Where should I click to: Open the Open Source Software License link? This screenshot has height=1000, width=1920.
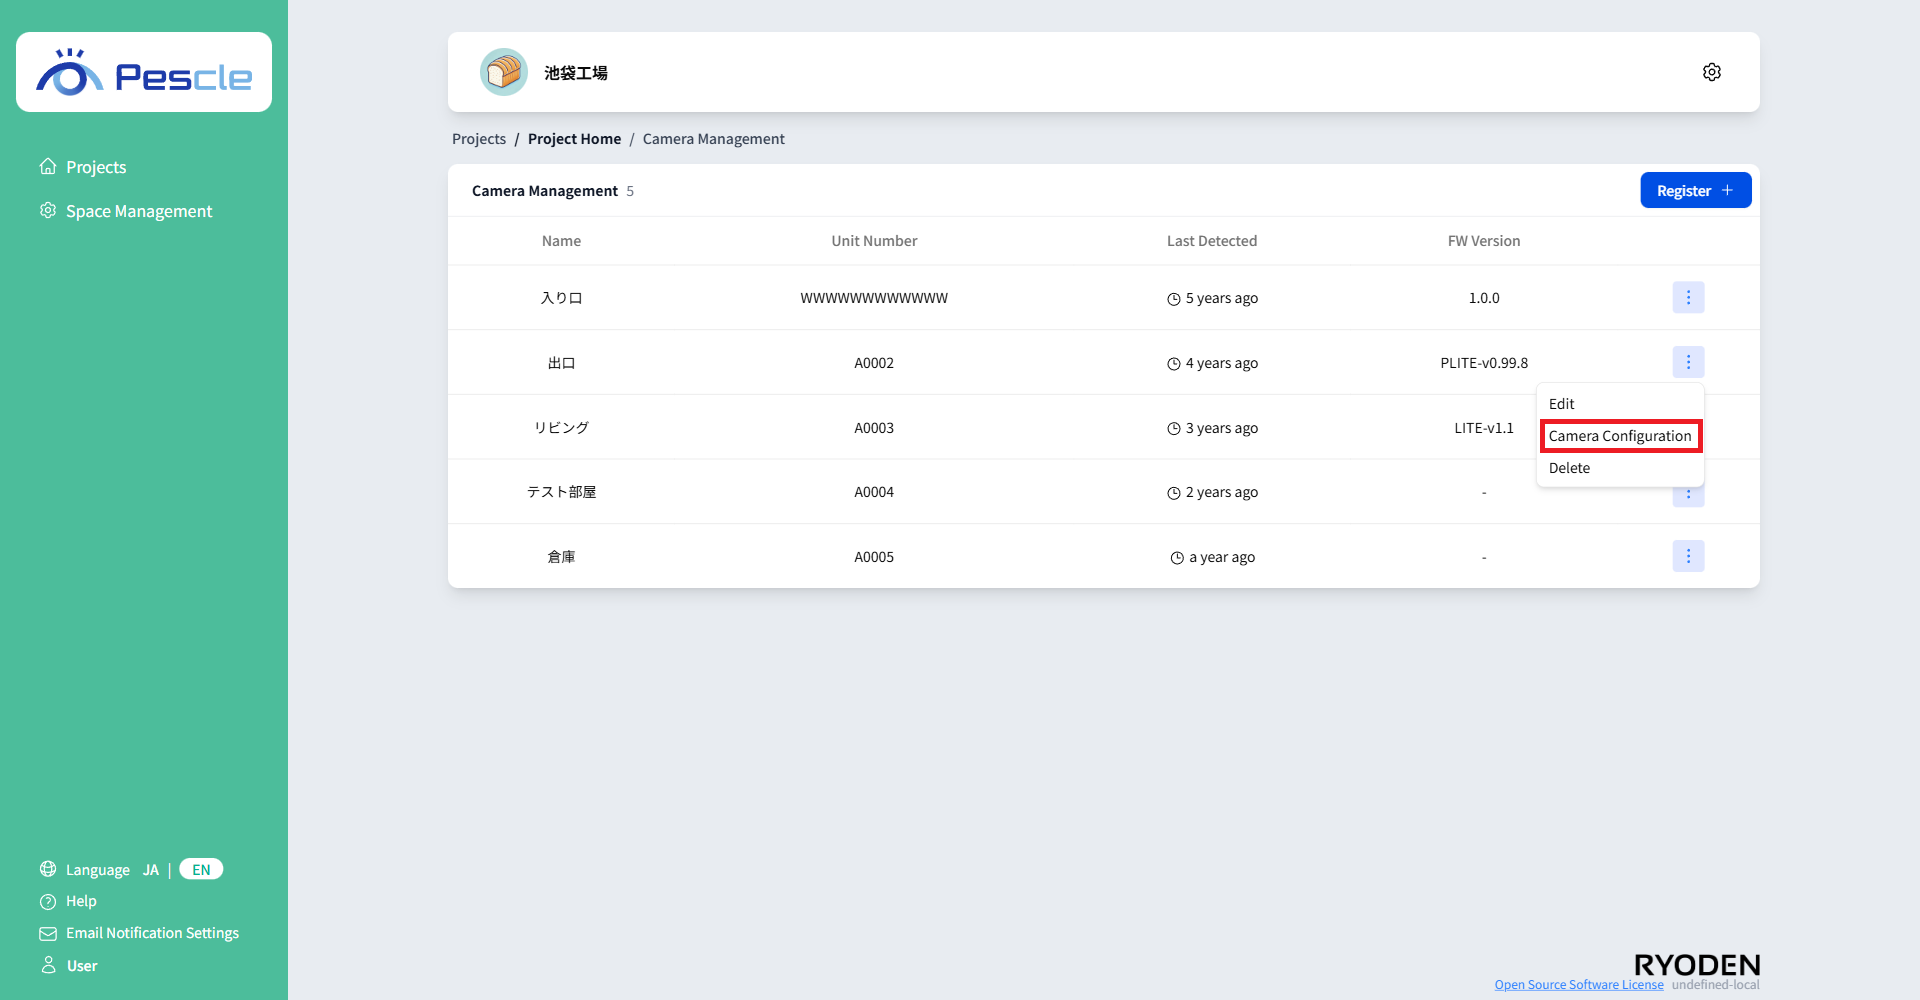click(1578, 985)
